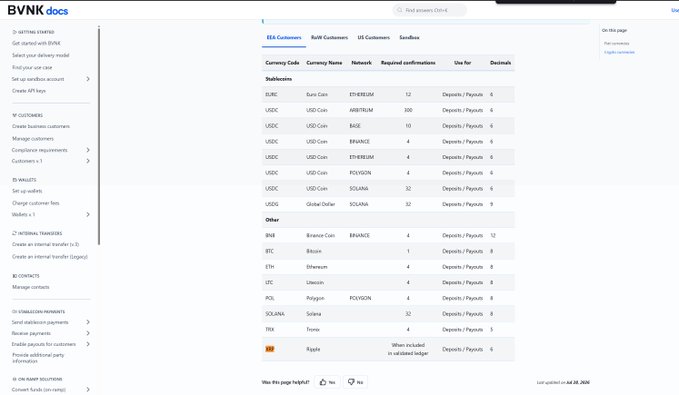This screenshot has width=679, height=395.
Task: Open Manage customers page
Action: [33, 139]
